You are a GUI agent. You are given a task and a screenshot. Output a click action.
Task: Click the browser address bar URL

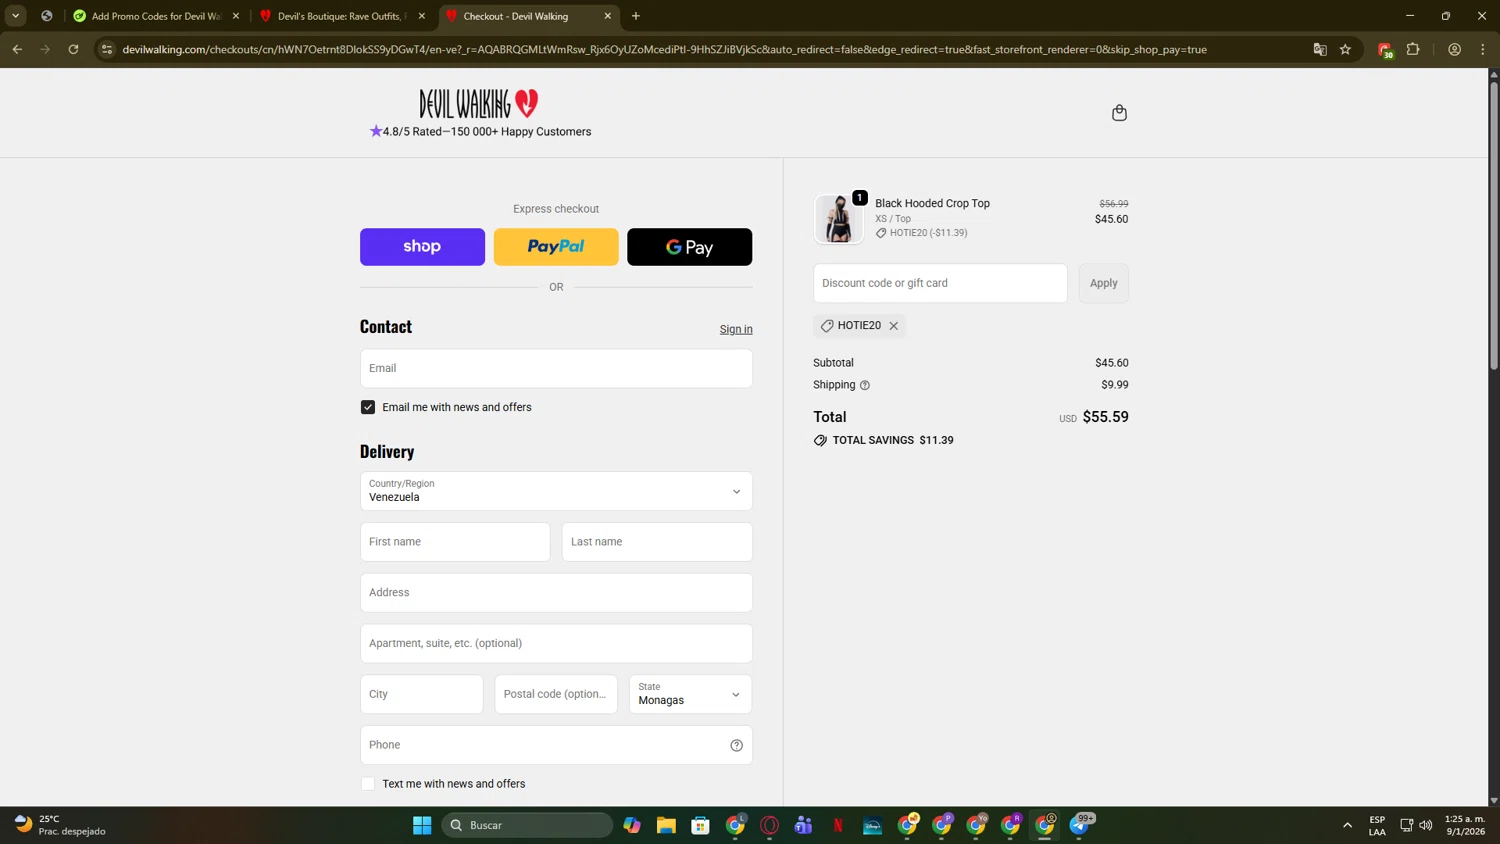(664, 49)
